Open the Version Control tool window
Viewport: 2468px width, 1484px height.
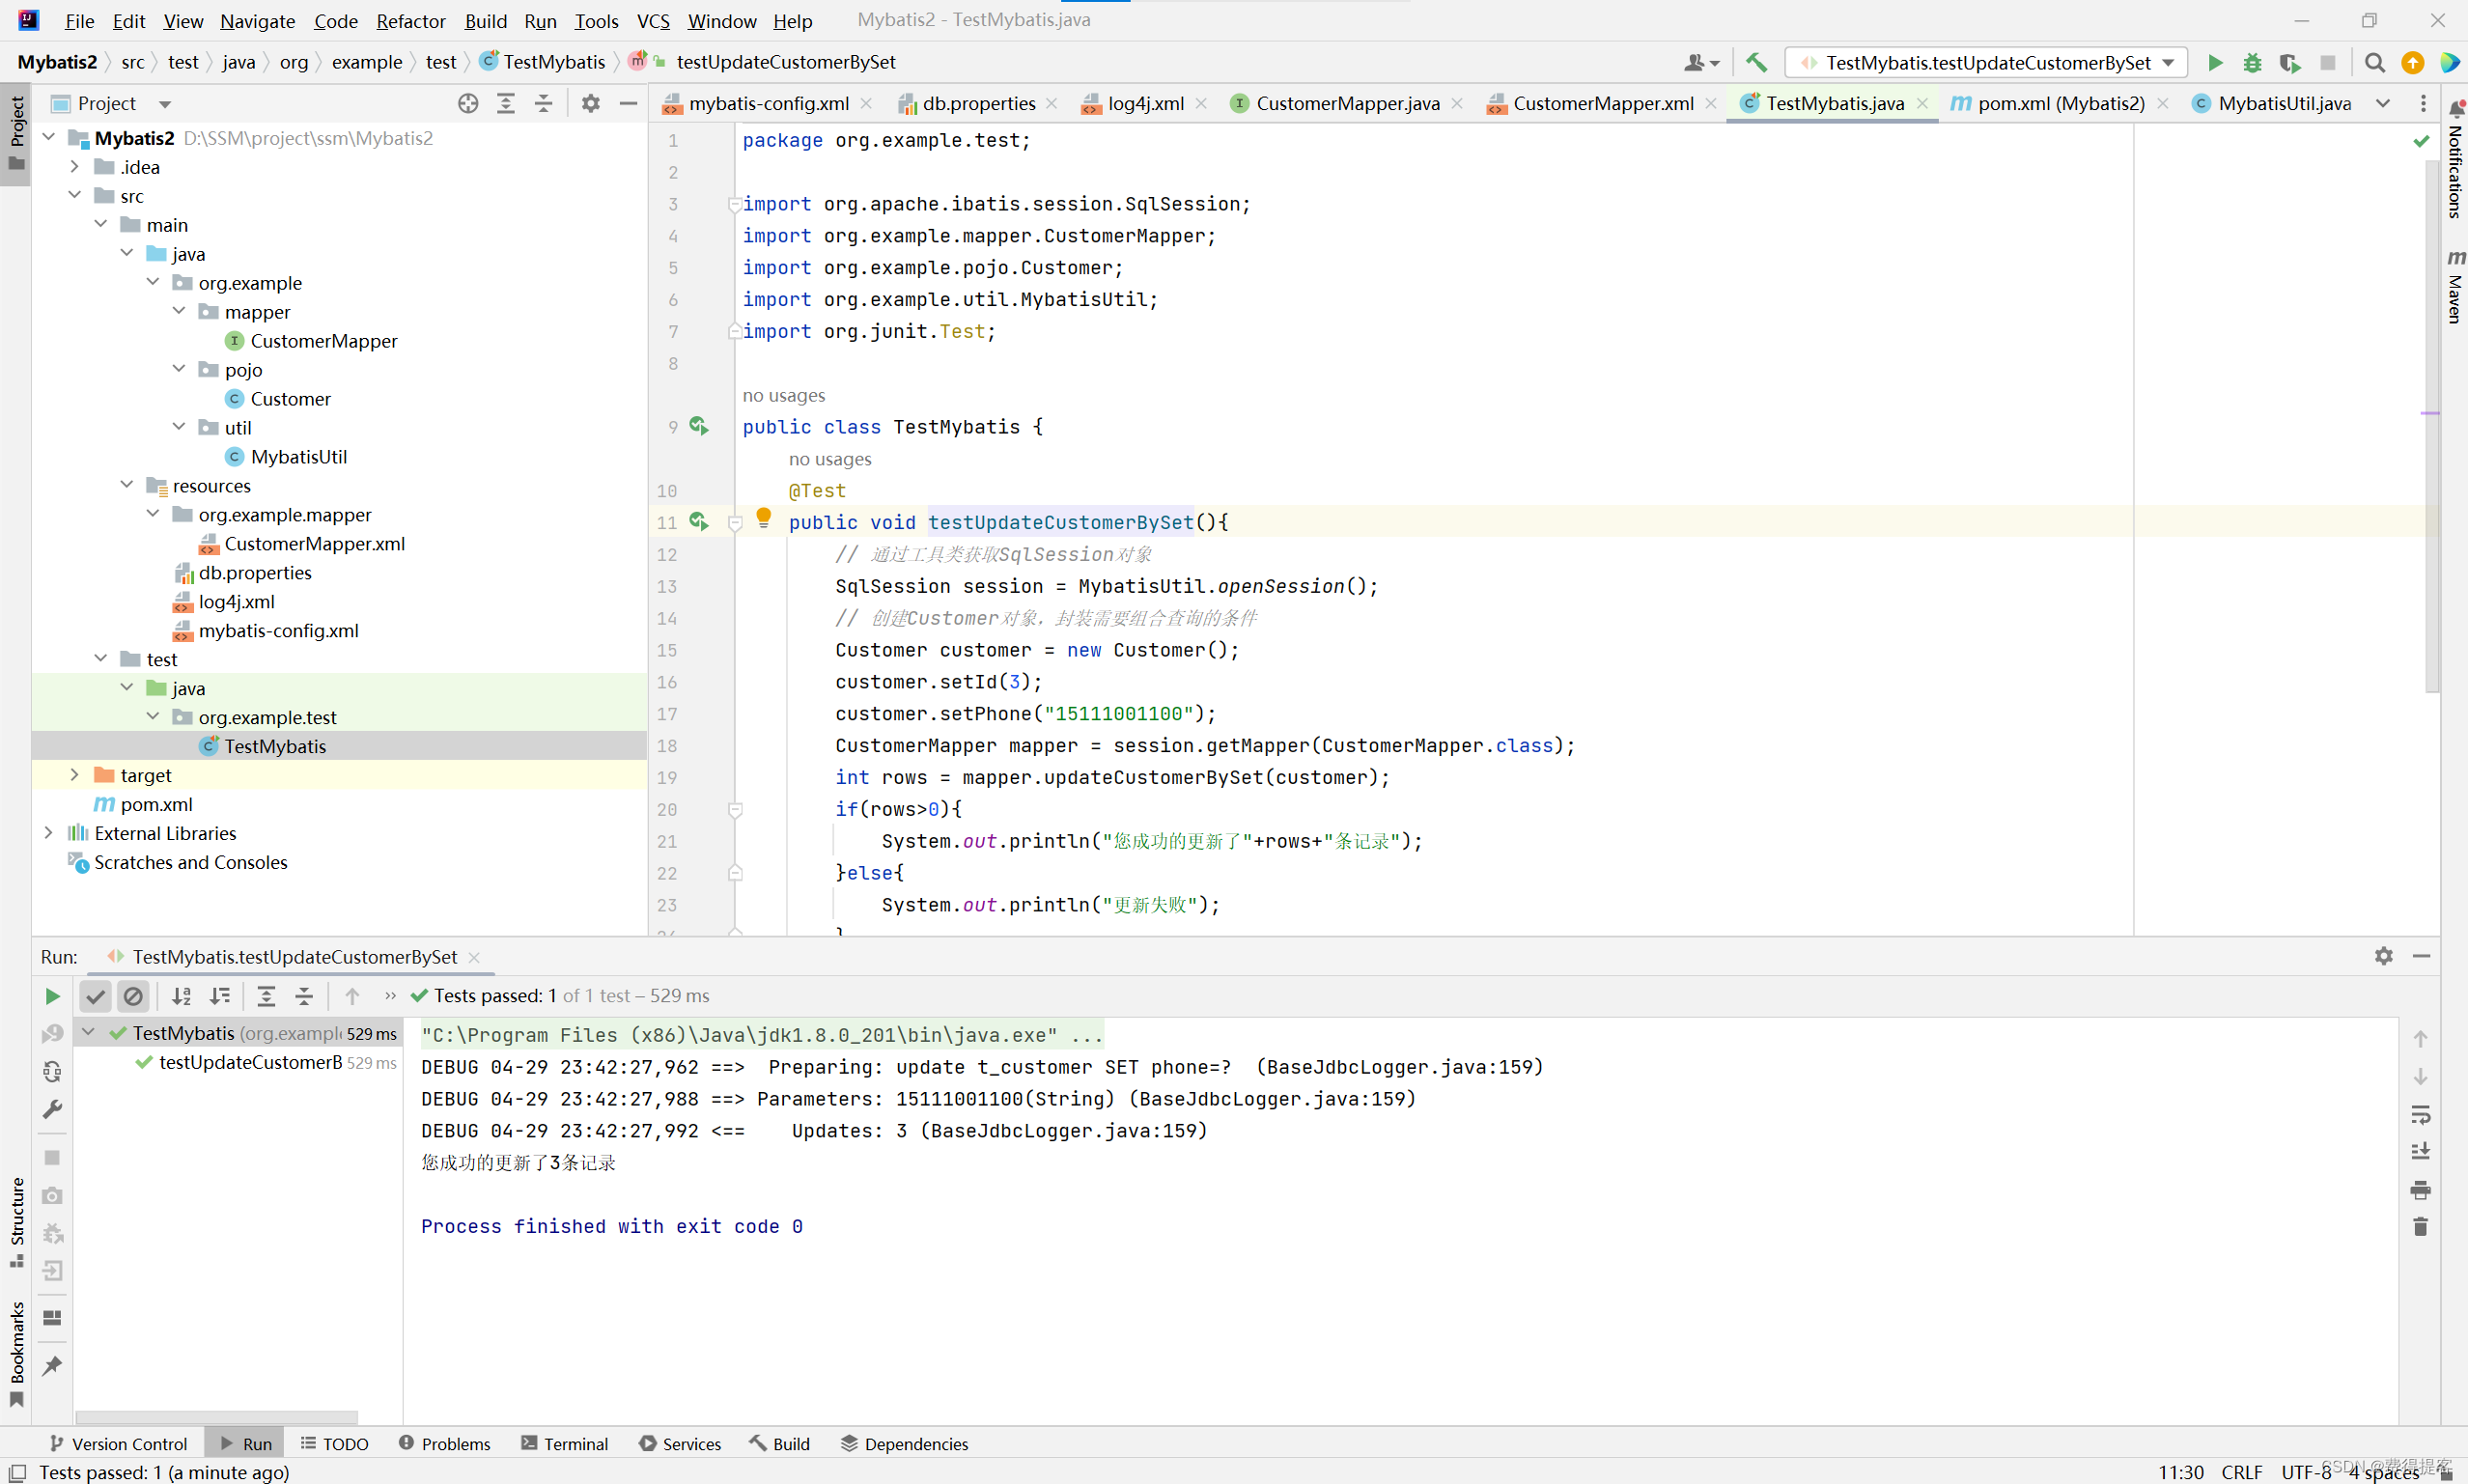[x=118, y=1444]
